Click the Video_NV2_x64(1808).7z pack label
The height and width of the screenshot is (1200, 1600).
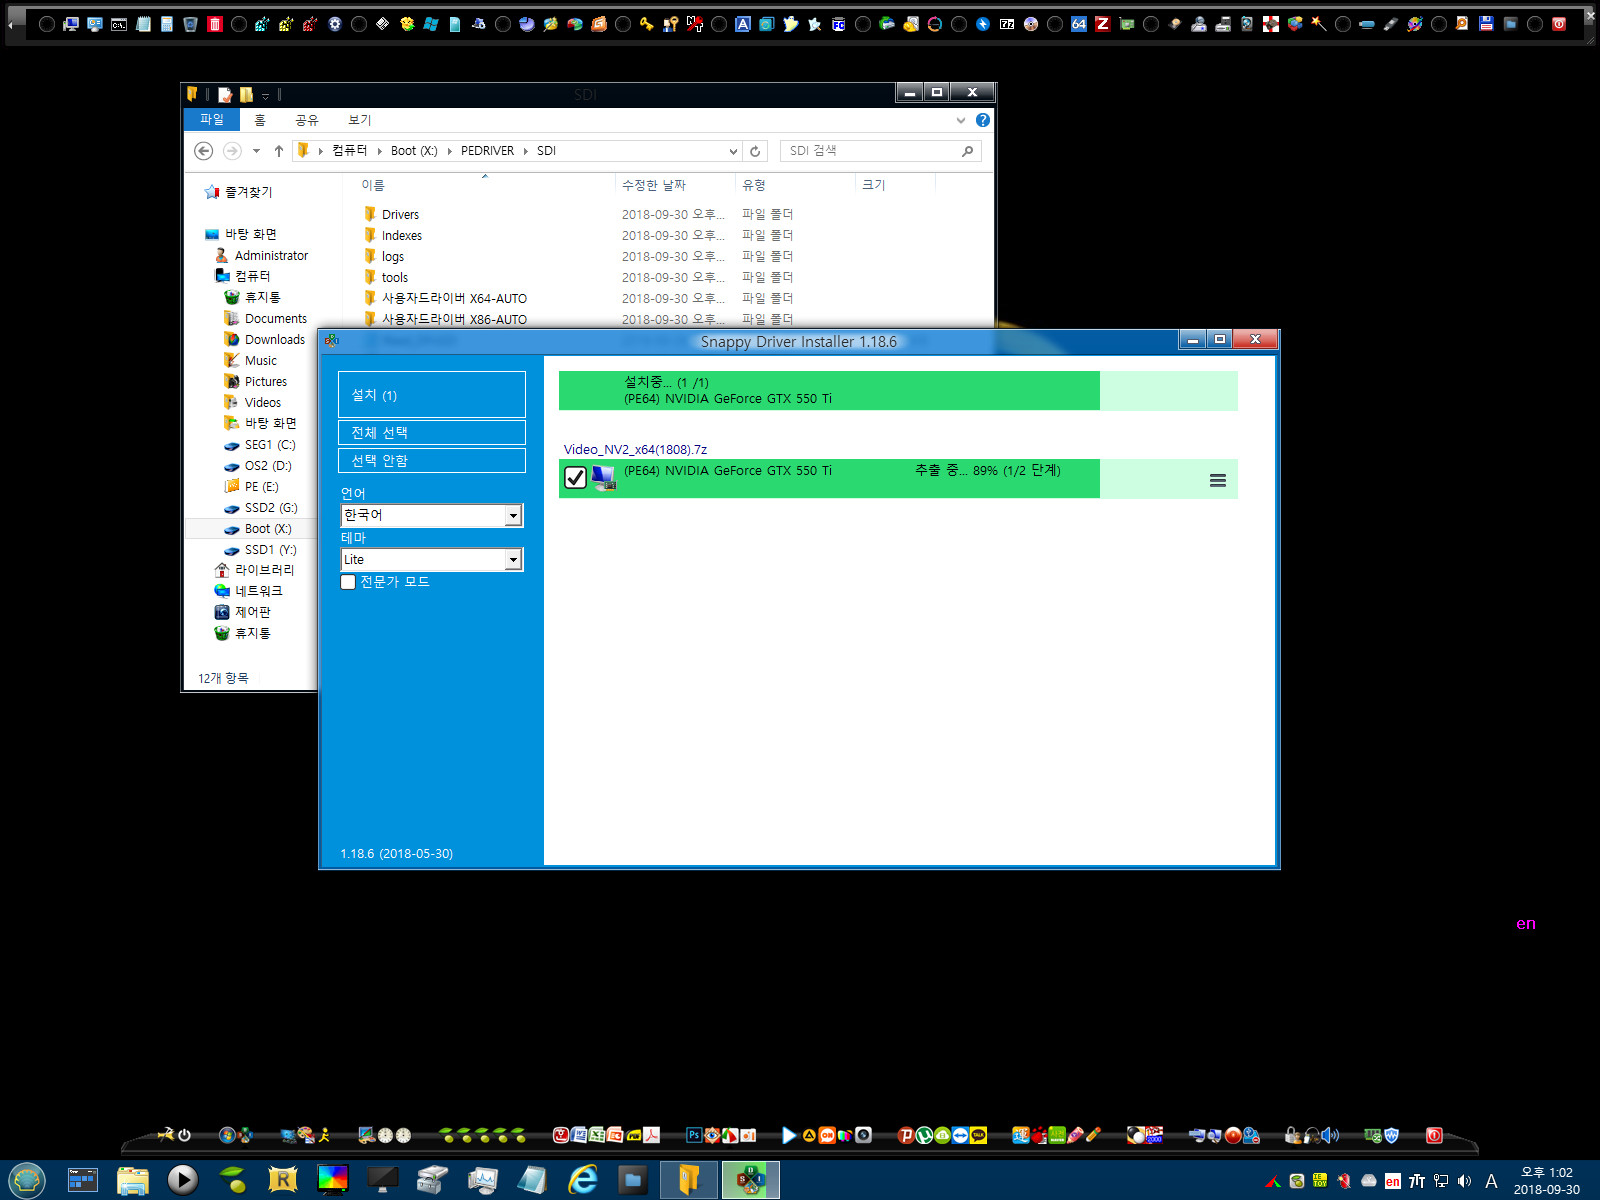point(635,449)
